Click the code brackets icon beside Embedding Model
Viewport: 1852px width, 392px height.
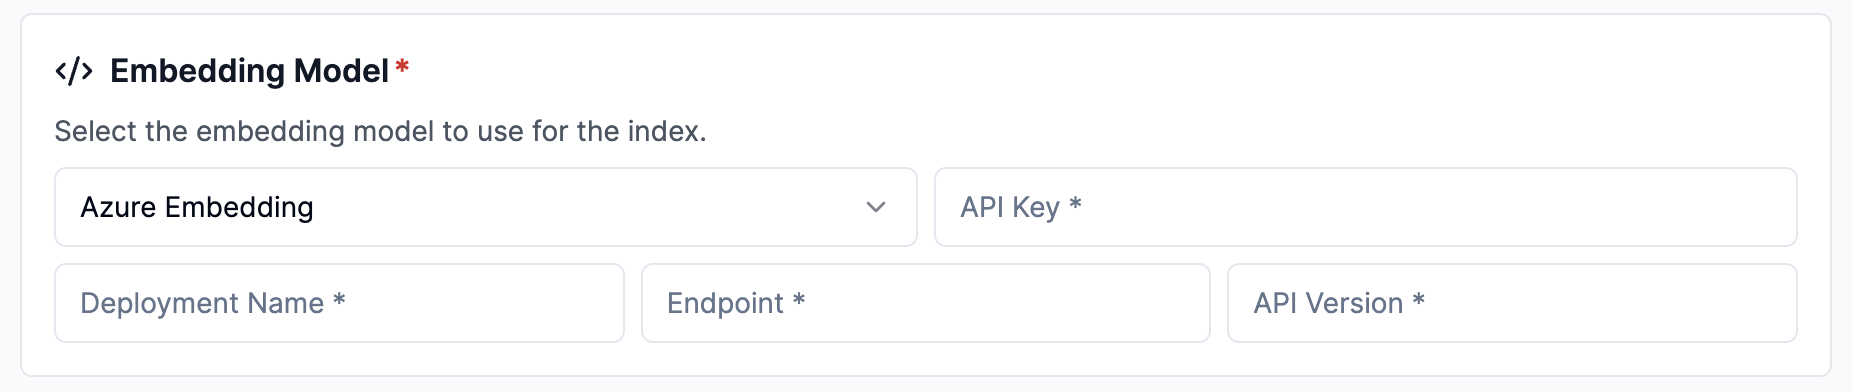point(74,71)
